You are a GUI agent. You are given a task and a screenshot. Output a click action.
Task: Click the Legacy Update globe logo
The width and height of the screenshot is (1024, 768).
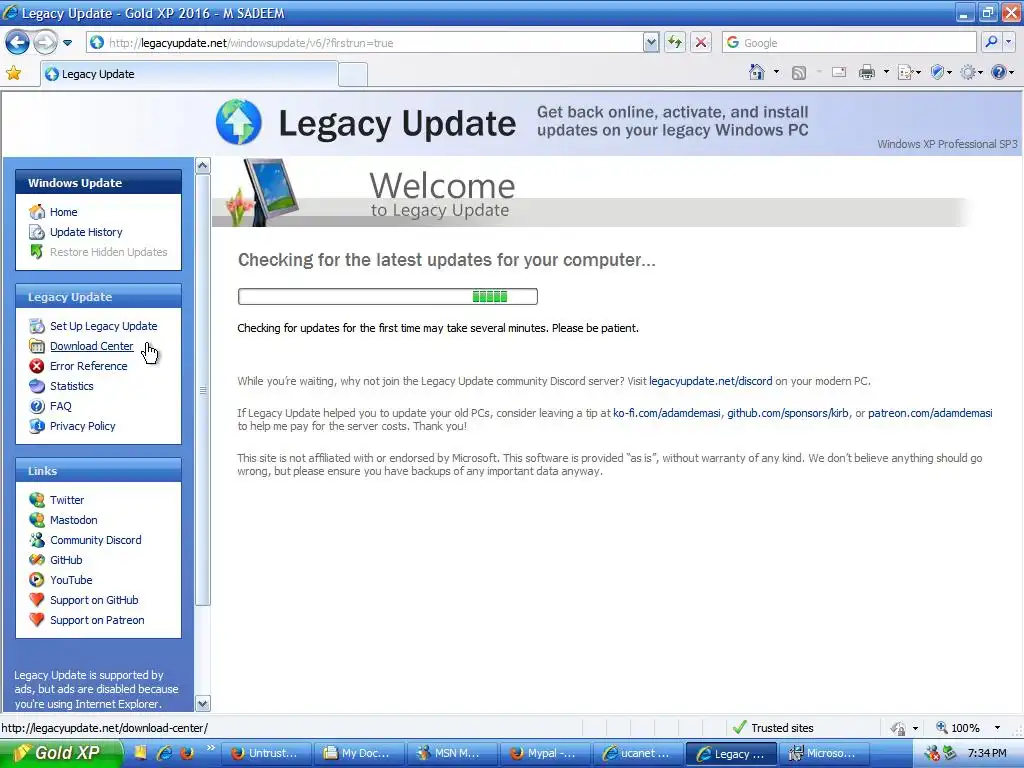(x=239, y=122)
